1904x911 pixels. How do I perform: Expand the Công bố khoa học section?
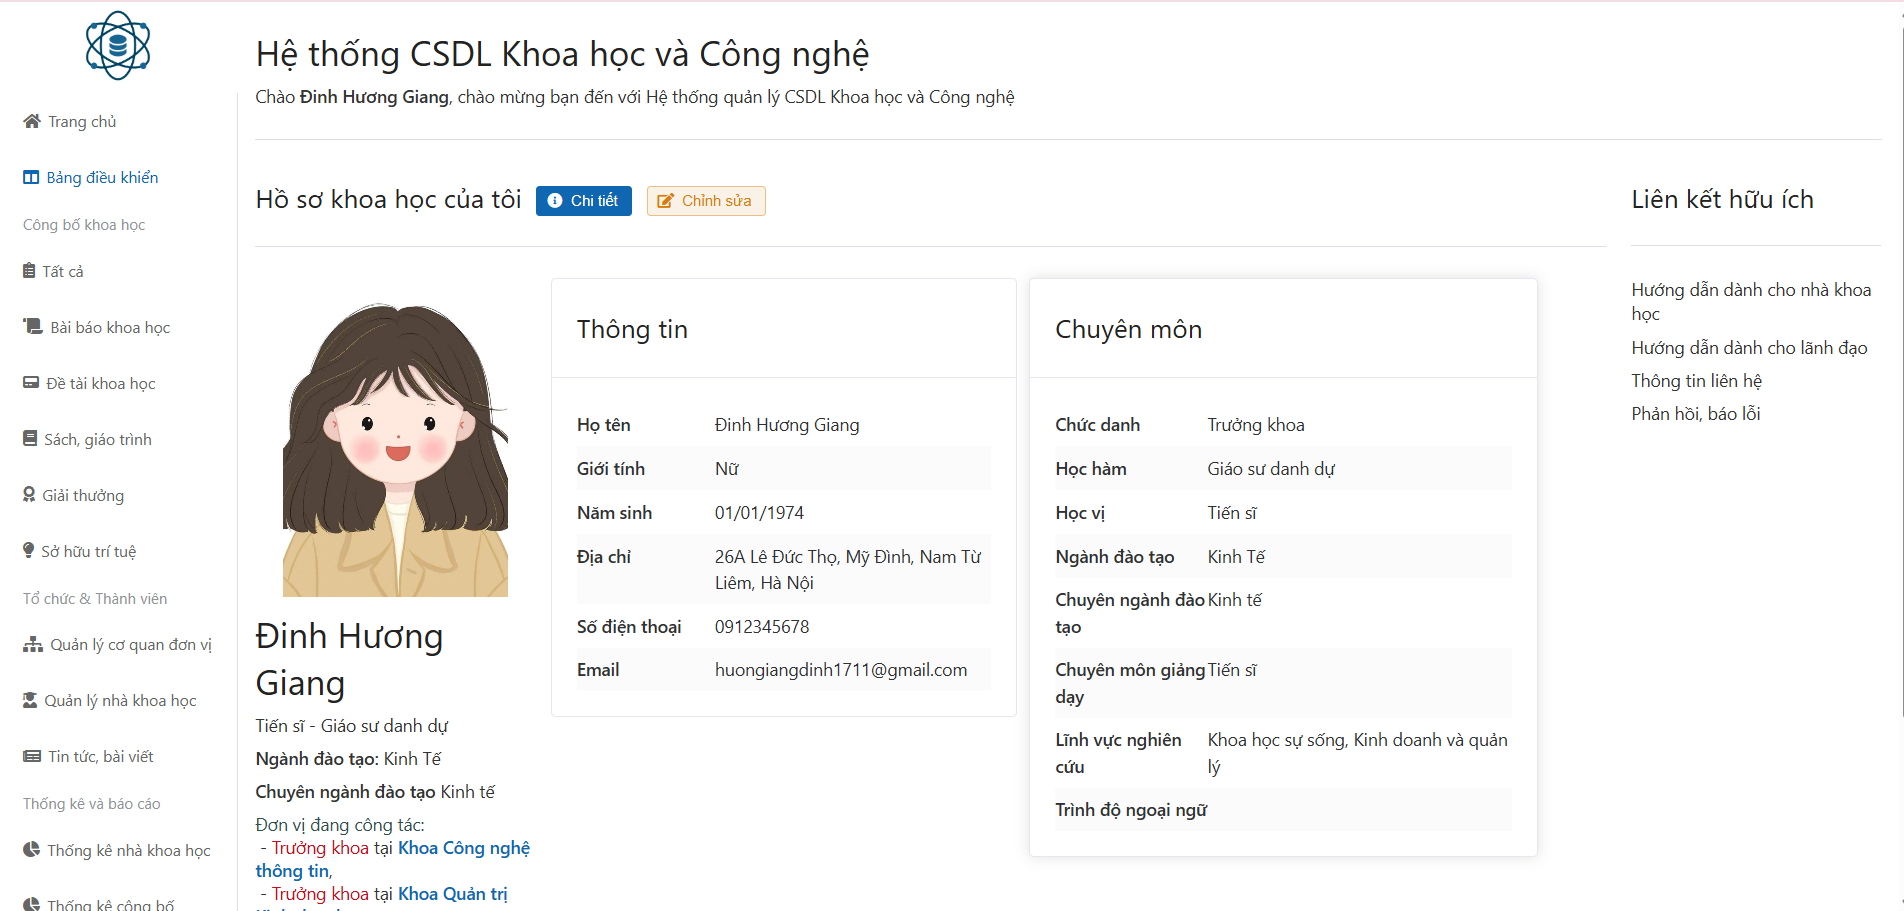point(83,224)
